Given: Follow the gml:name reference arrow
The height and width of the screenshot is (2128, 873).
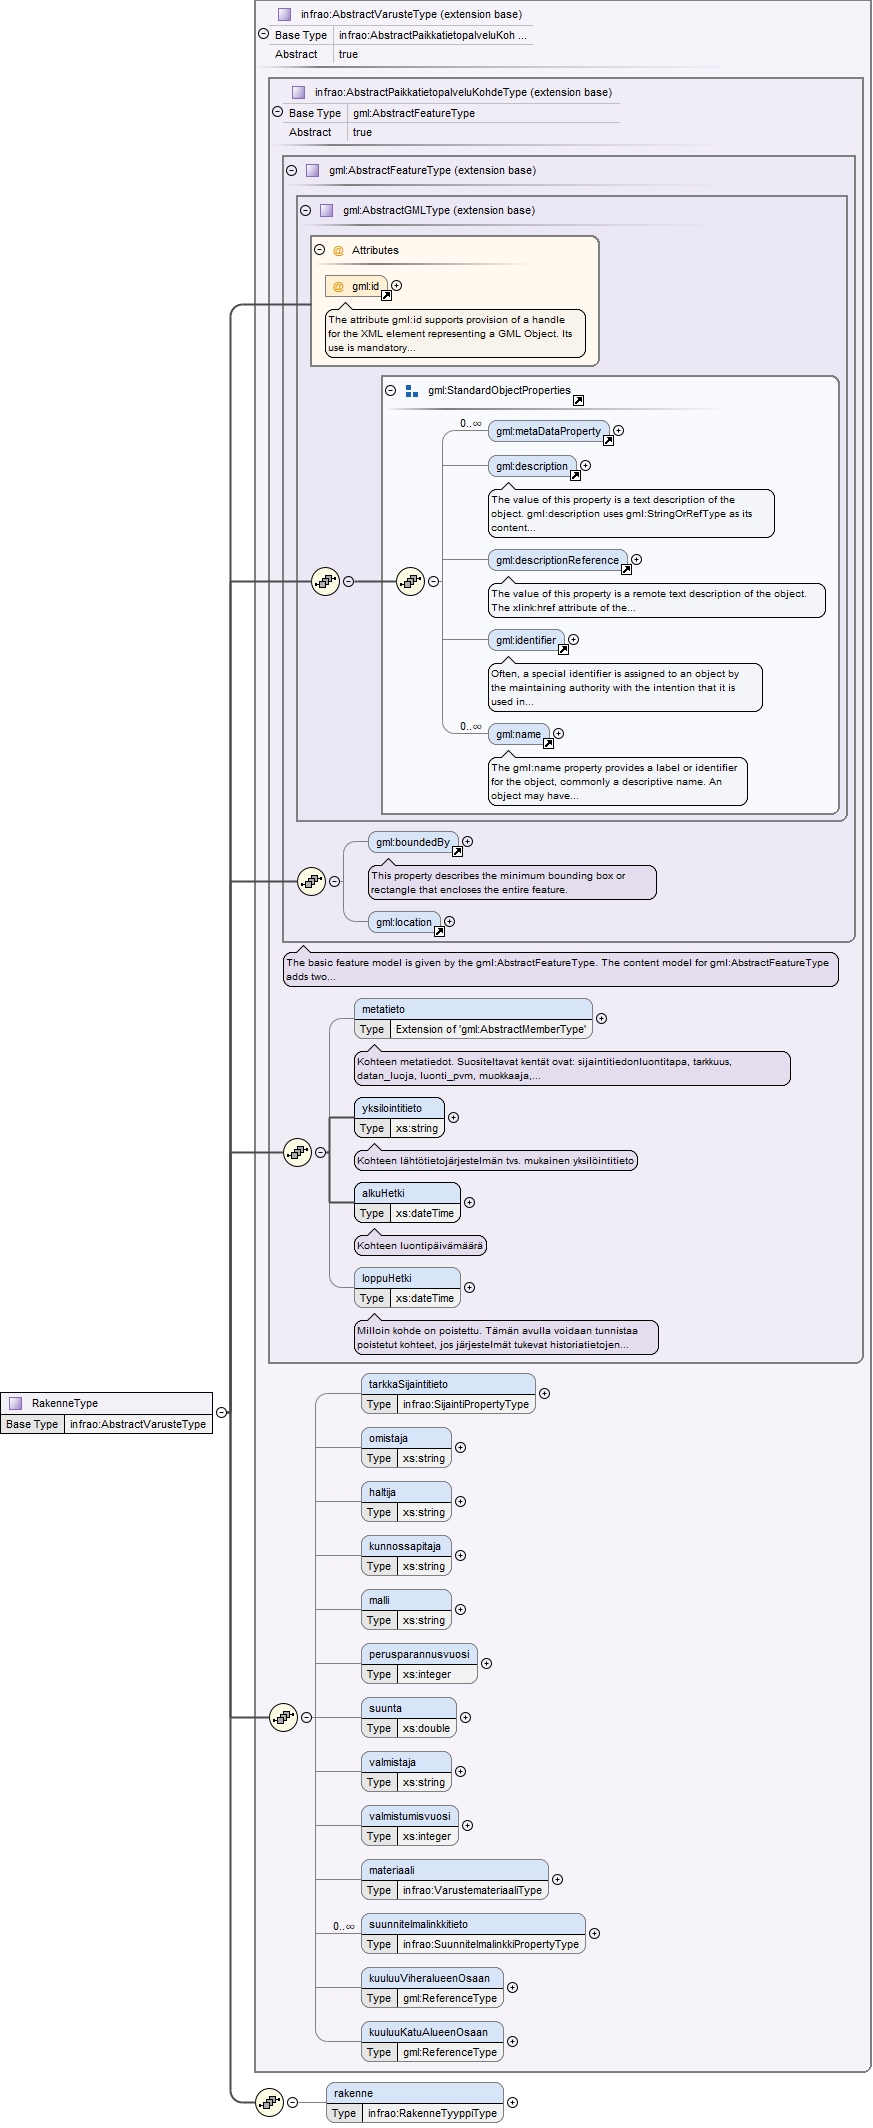Looking at the screenshot, I should 548,743.
